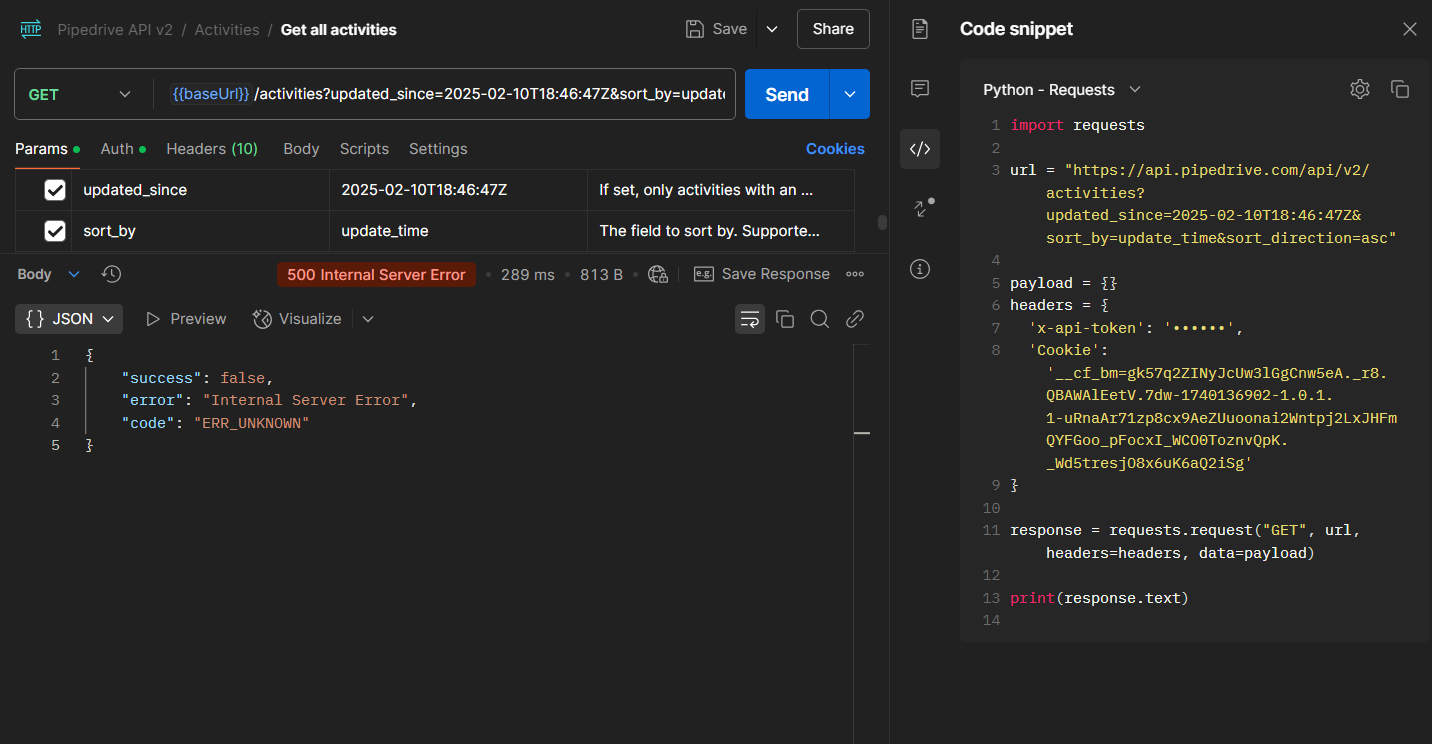1432x744 pixels.
Task: Switch to the Headers tab
Action: pos(211,149)
